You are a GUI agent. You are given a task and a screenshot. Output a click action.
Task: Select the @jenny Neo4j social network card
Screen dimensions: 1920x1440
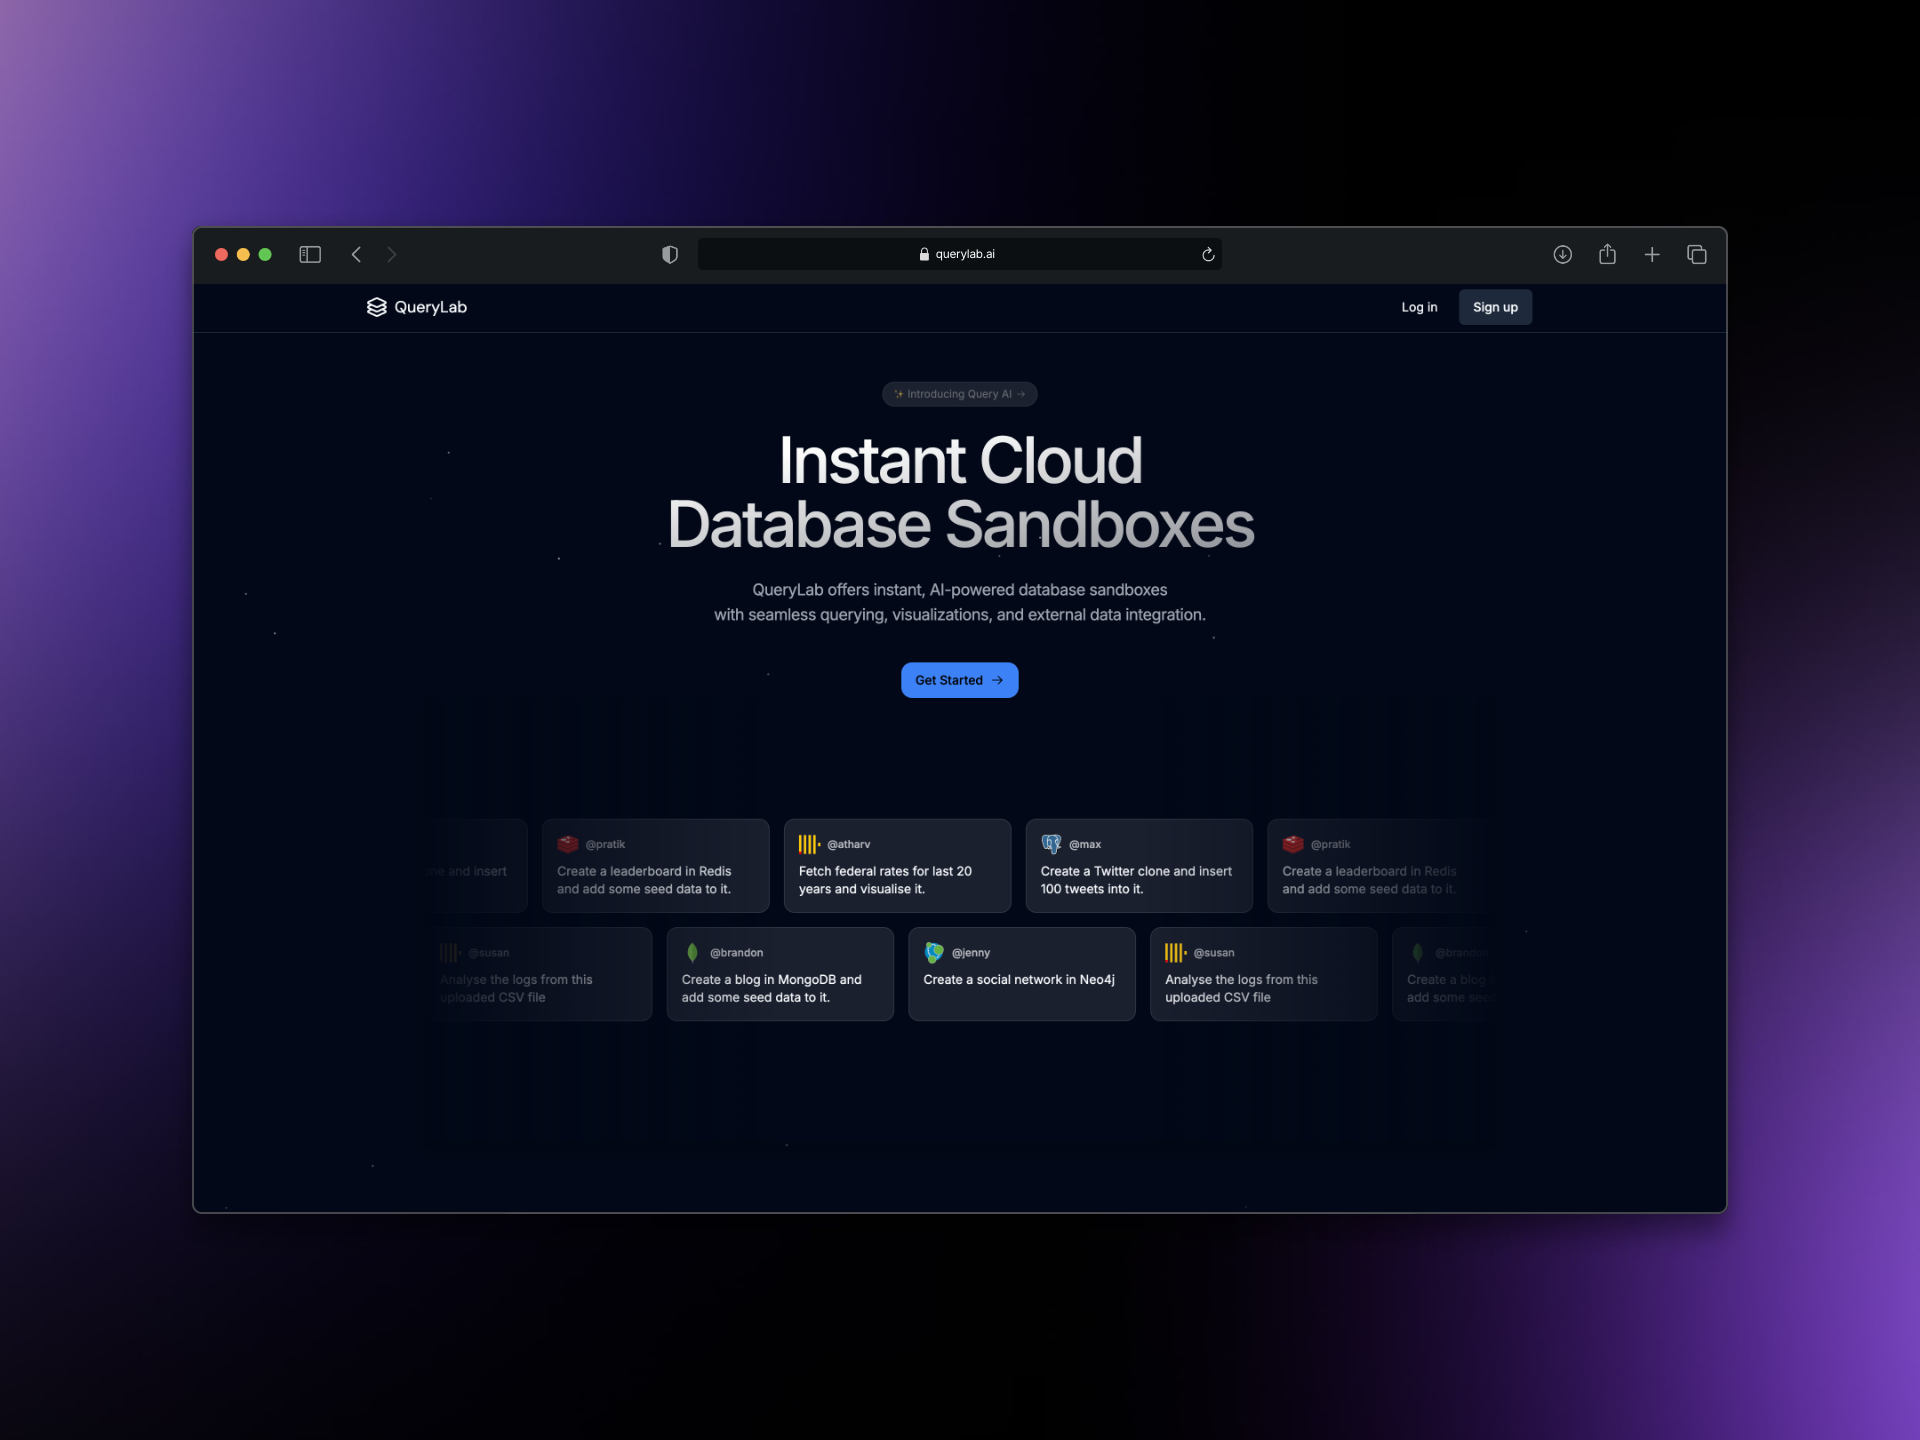coord(1022,974)
